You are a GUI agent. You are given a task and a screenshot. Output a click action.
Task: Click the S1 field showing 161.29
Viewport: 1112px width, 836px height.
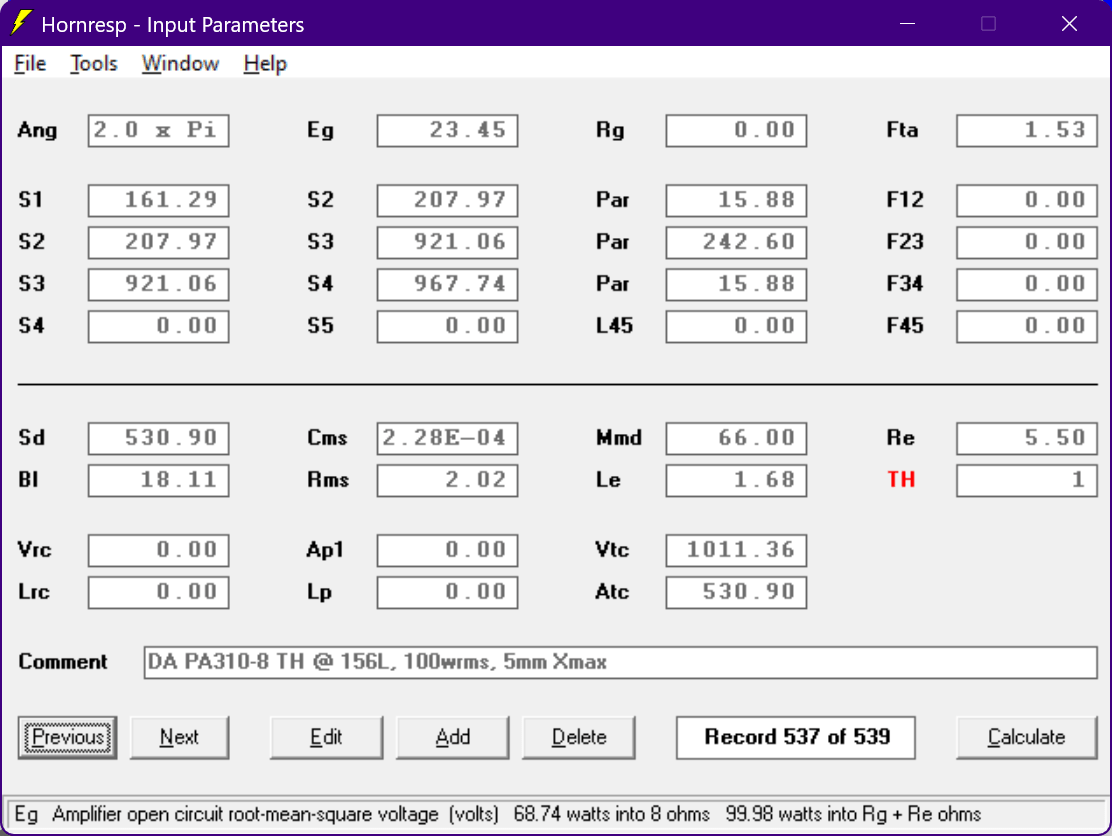click(x=158, y=200)
